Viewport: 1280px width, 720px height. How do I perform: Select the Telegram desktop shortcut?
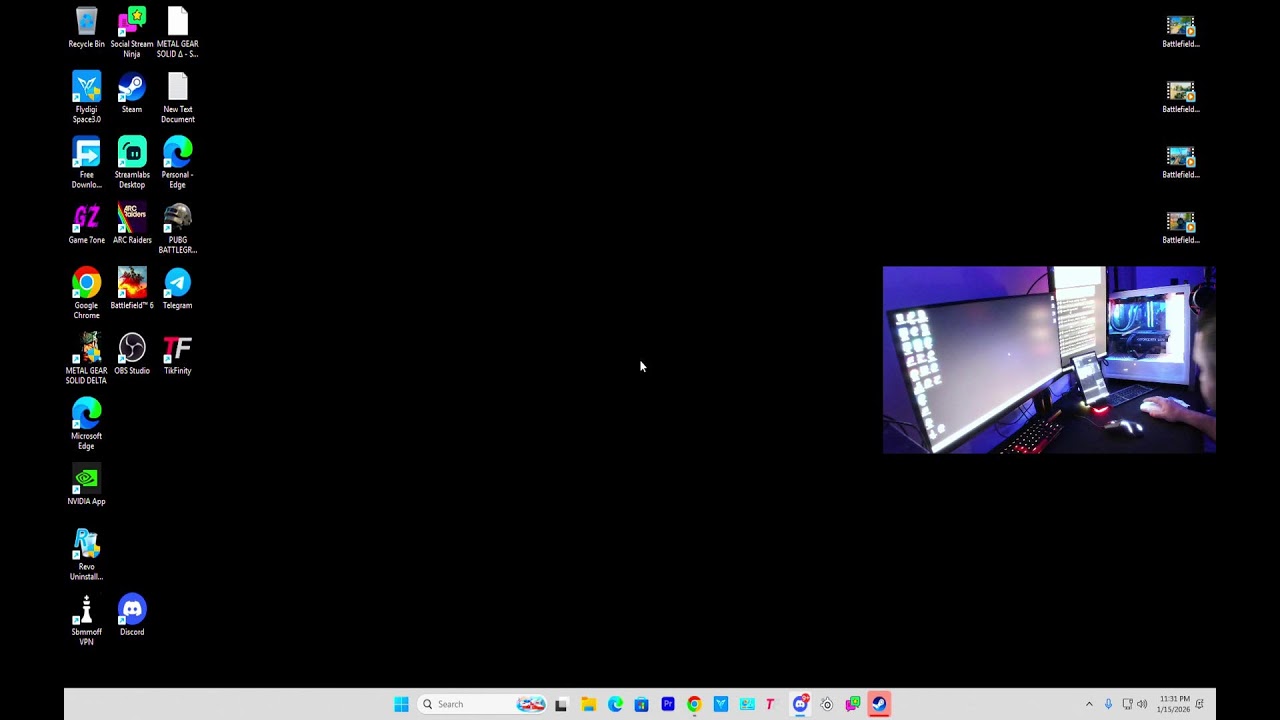tap(177, 289)
